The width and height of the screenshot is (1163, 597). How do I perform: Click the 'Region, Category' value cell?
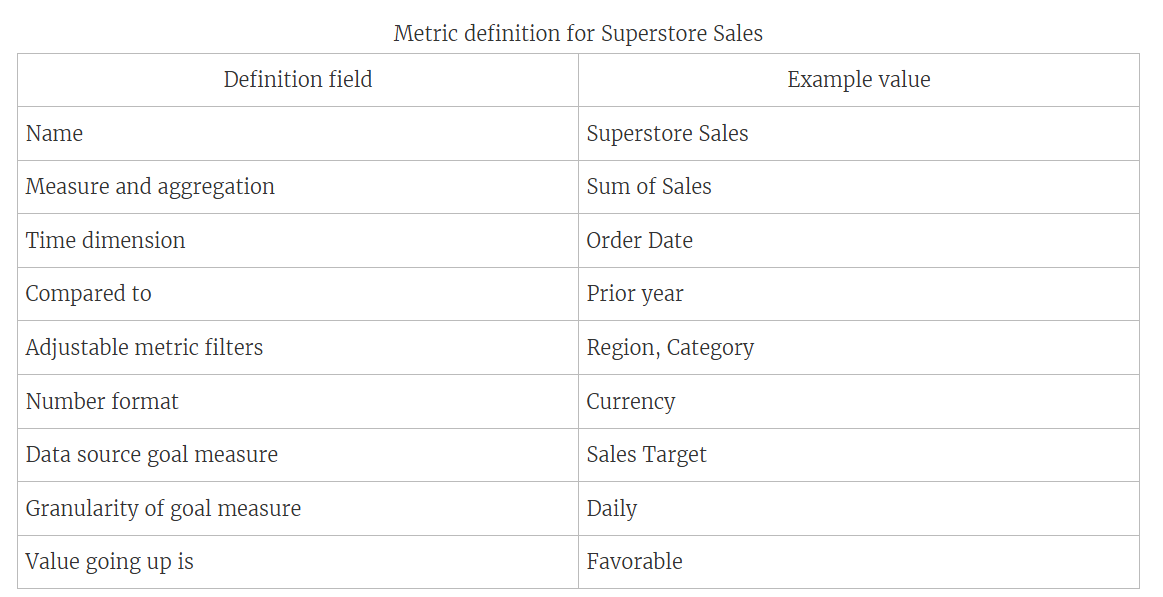tap(670, 348)
